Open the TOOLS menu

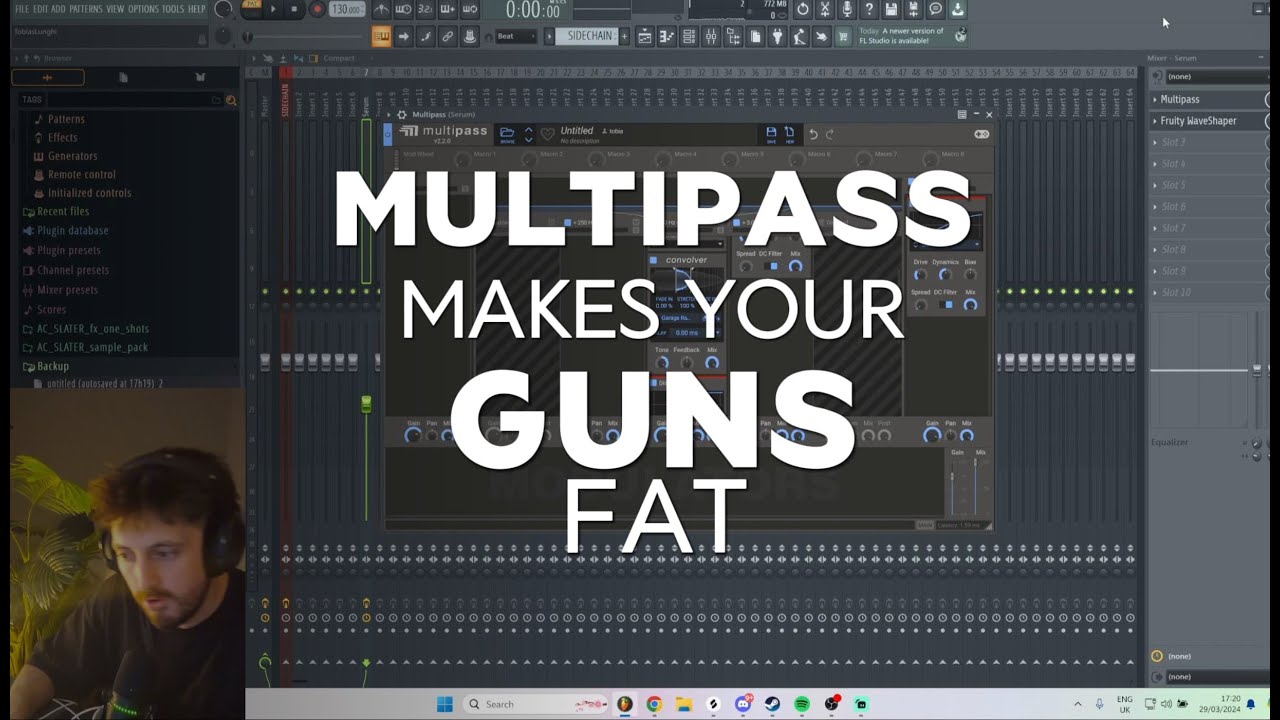point(173,9)
